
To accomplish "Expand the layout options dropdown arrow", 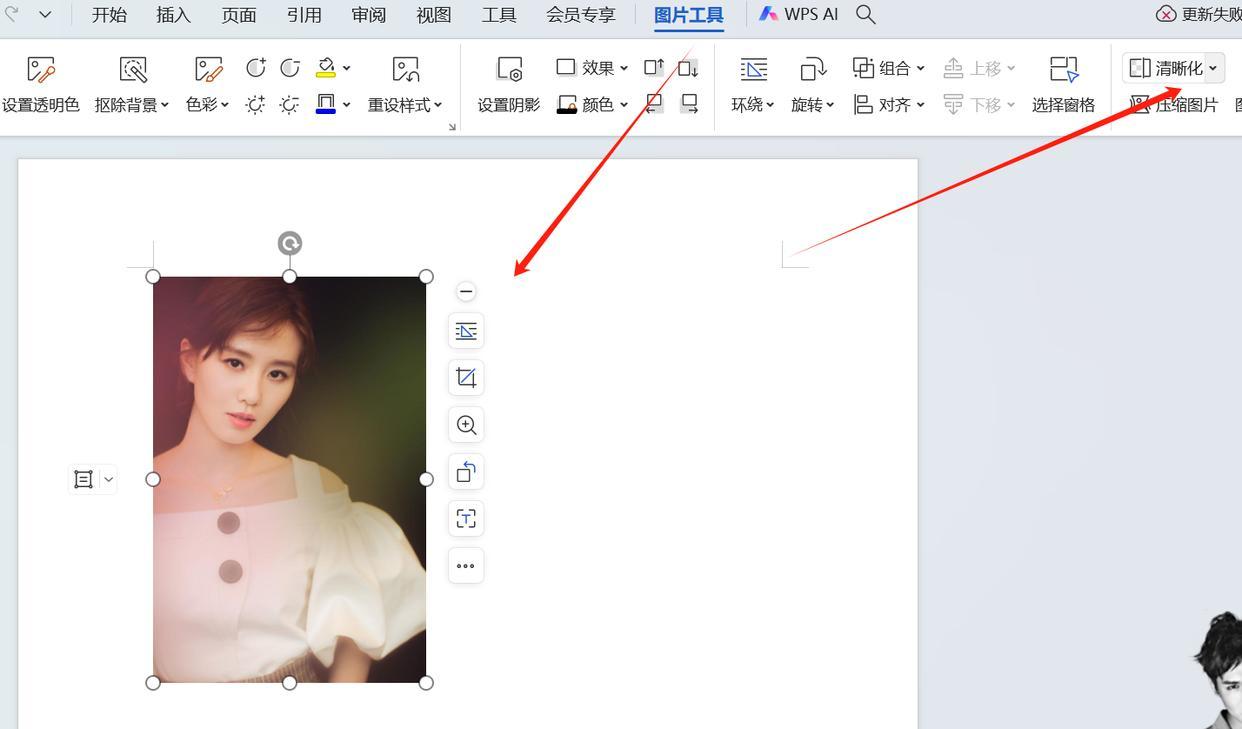I will click(x=108, y=479).
